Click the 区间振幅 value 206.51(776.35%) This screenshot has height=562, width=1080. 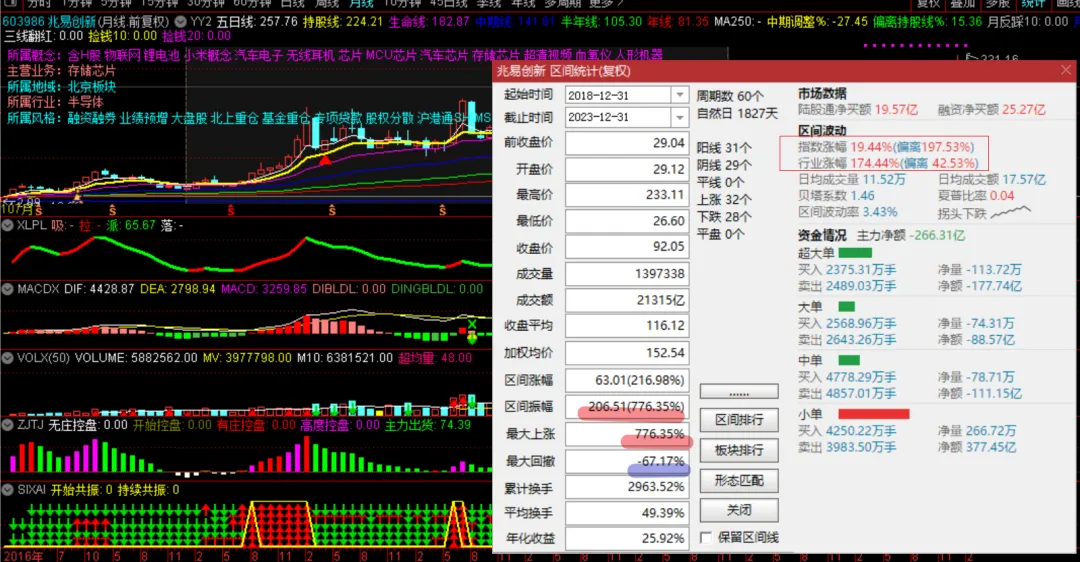pos(627,406)
